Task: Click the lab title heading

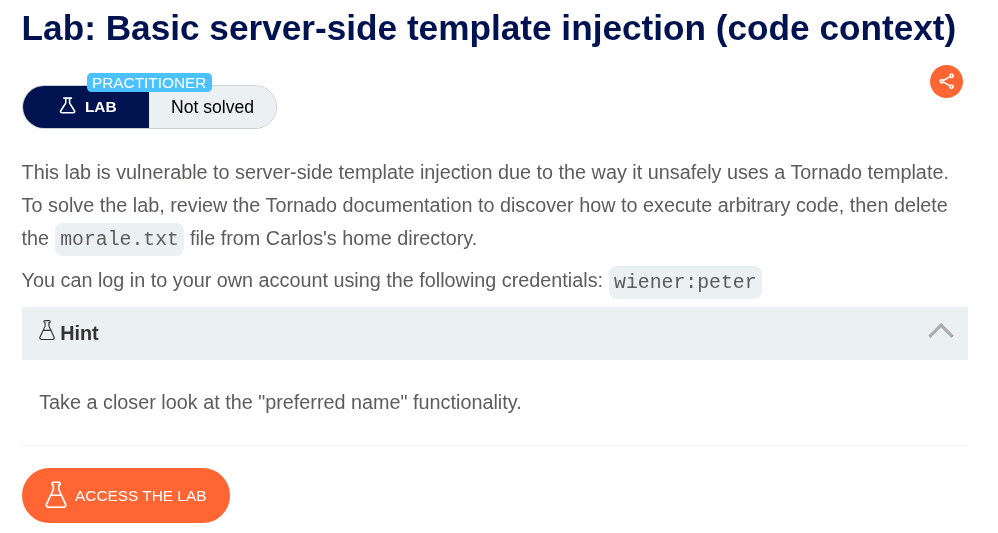Action: (488, 28)
